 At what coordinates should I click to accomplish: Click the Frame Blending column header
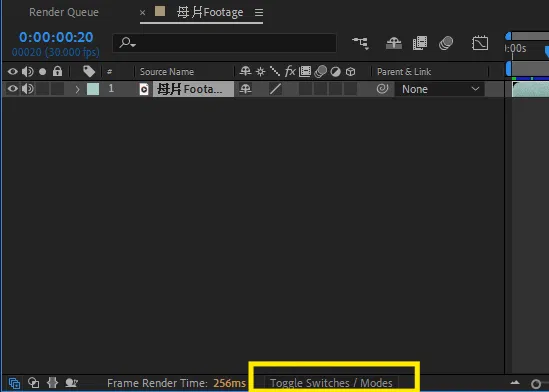pos(305,72)
